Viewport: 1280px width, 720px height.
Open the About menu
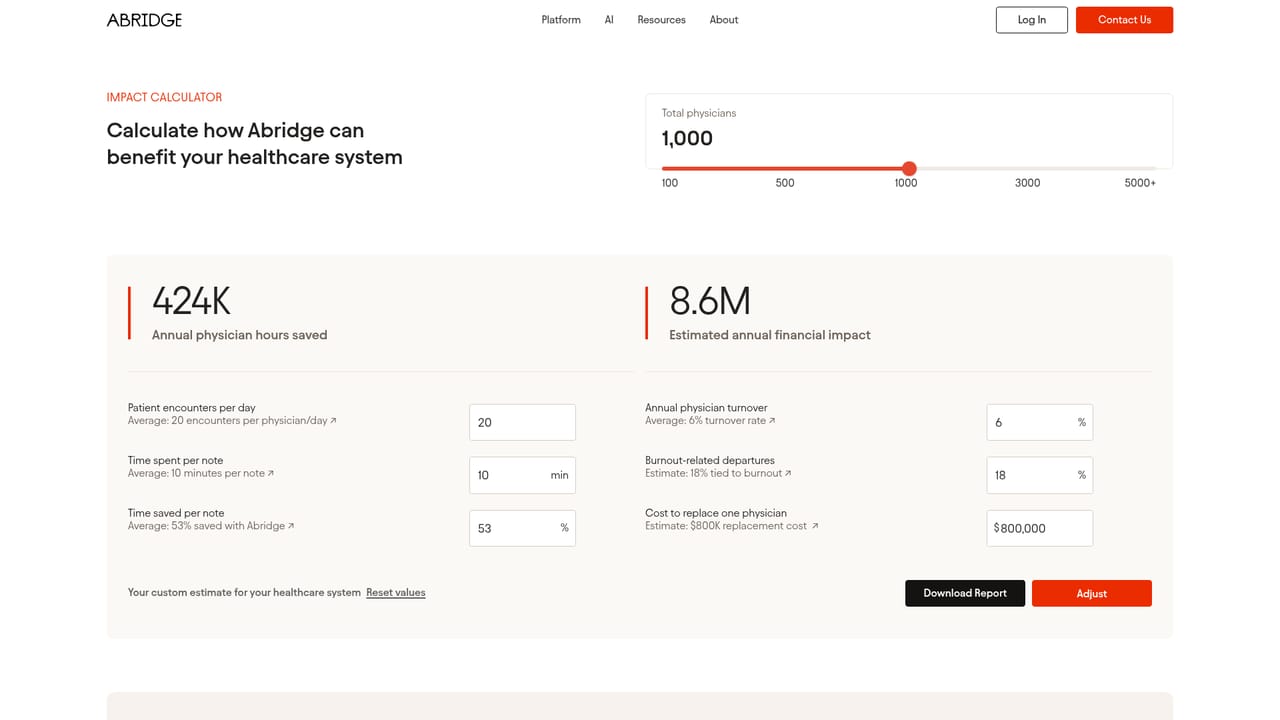pyautogui.click(x=724, y=20)
